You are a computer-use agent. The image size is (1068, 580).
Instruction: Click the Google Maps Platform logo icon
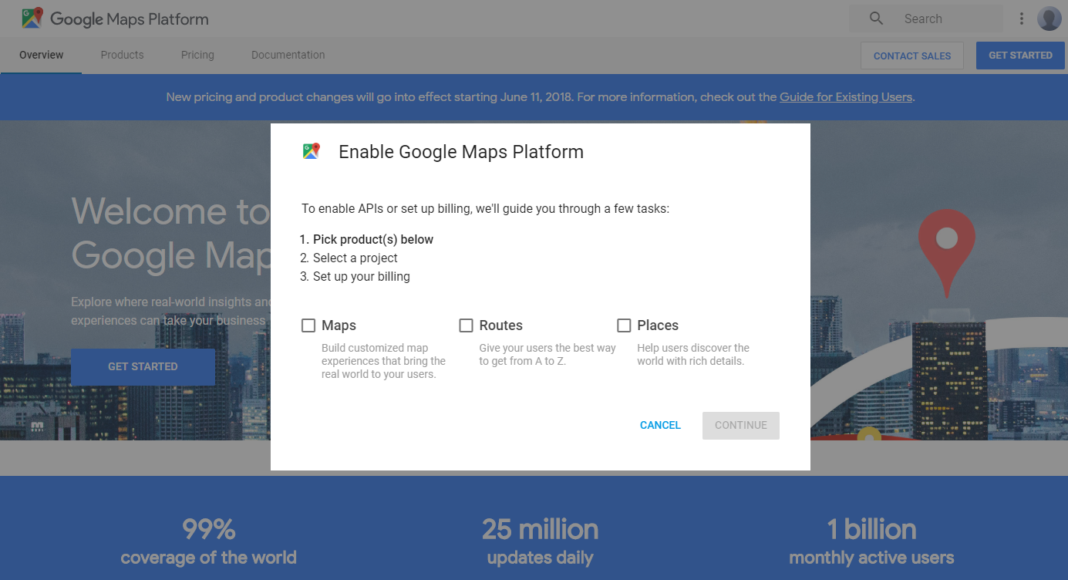point(32,18)
